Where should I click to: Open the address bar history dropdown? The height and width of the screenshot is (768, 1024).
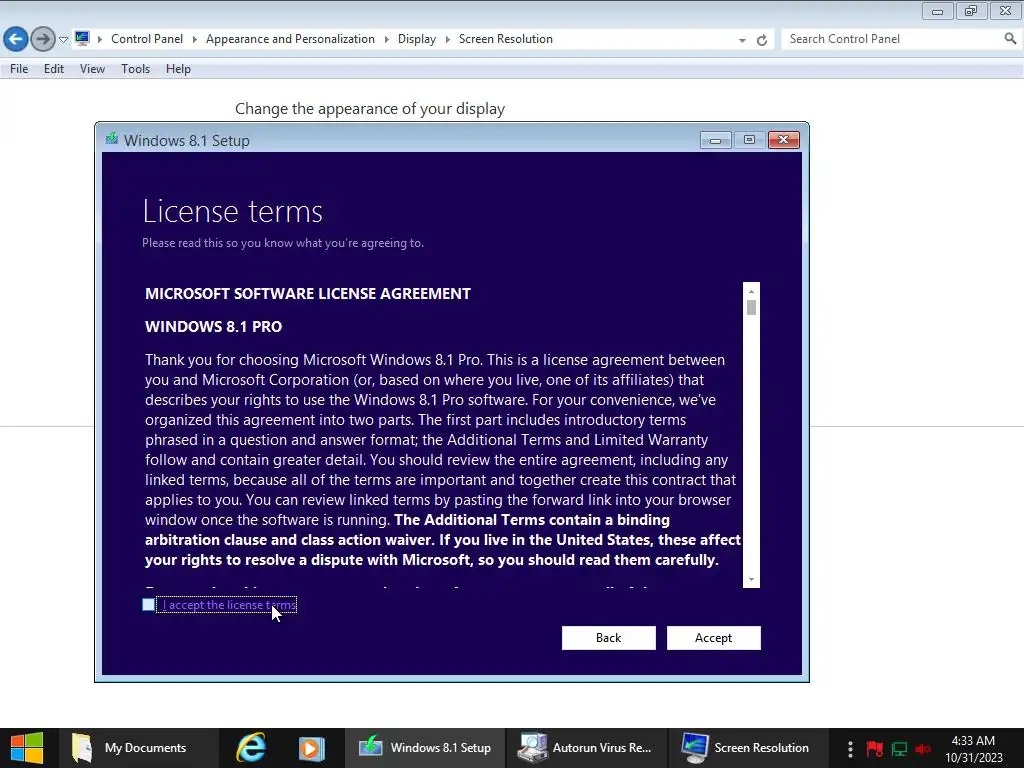[742, 40]
